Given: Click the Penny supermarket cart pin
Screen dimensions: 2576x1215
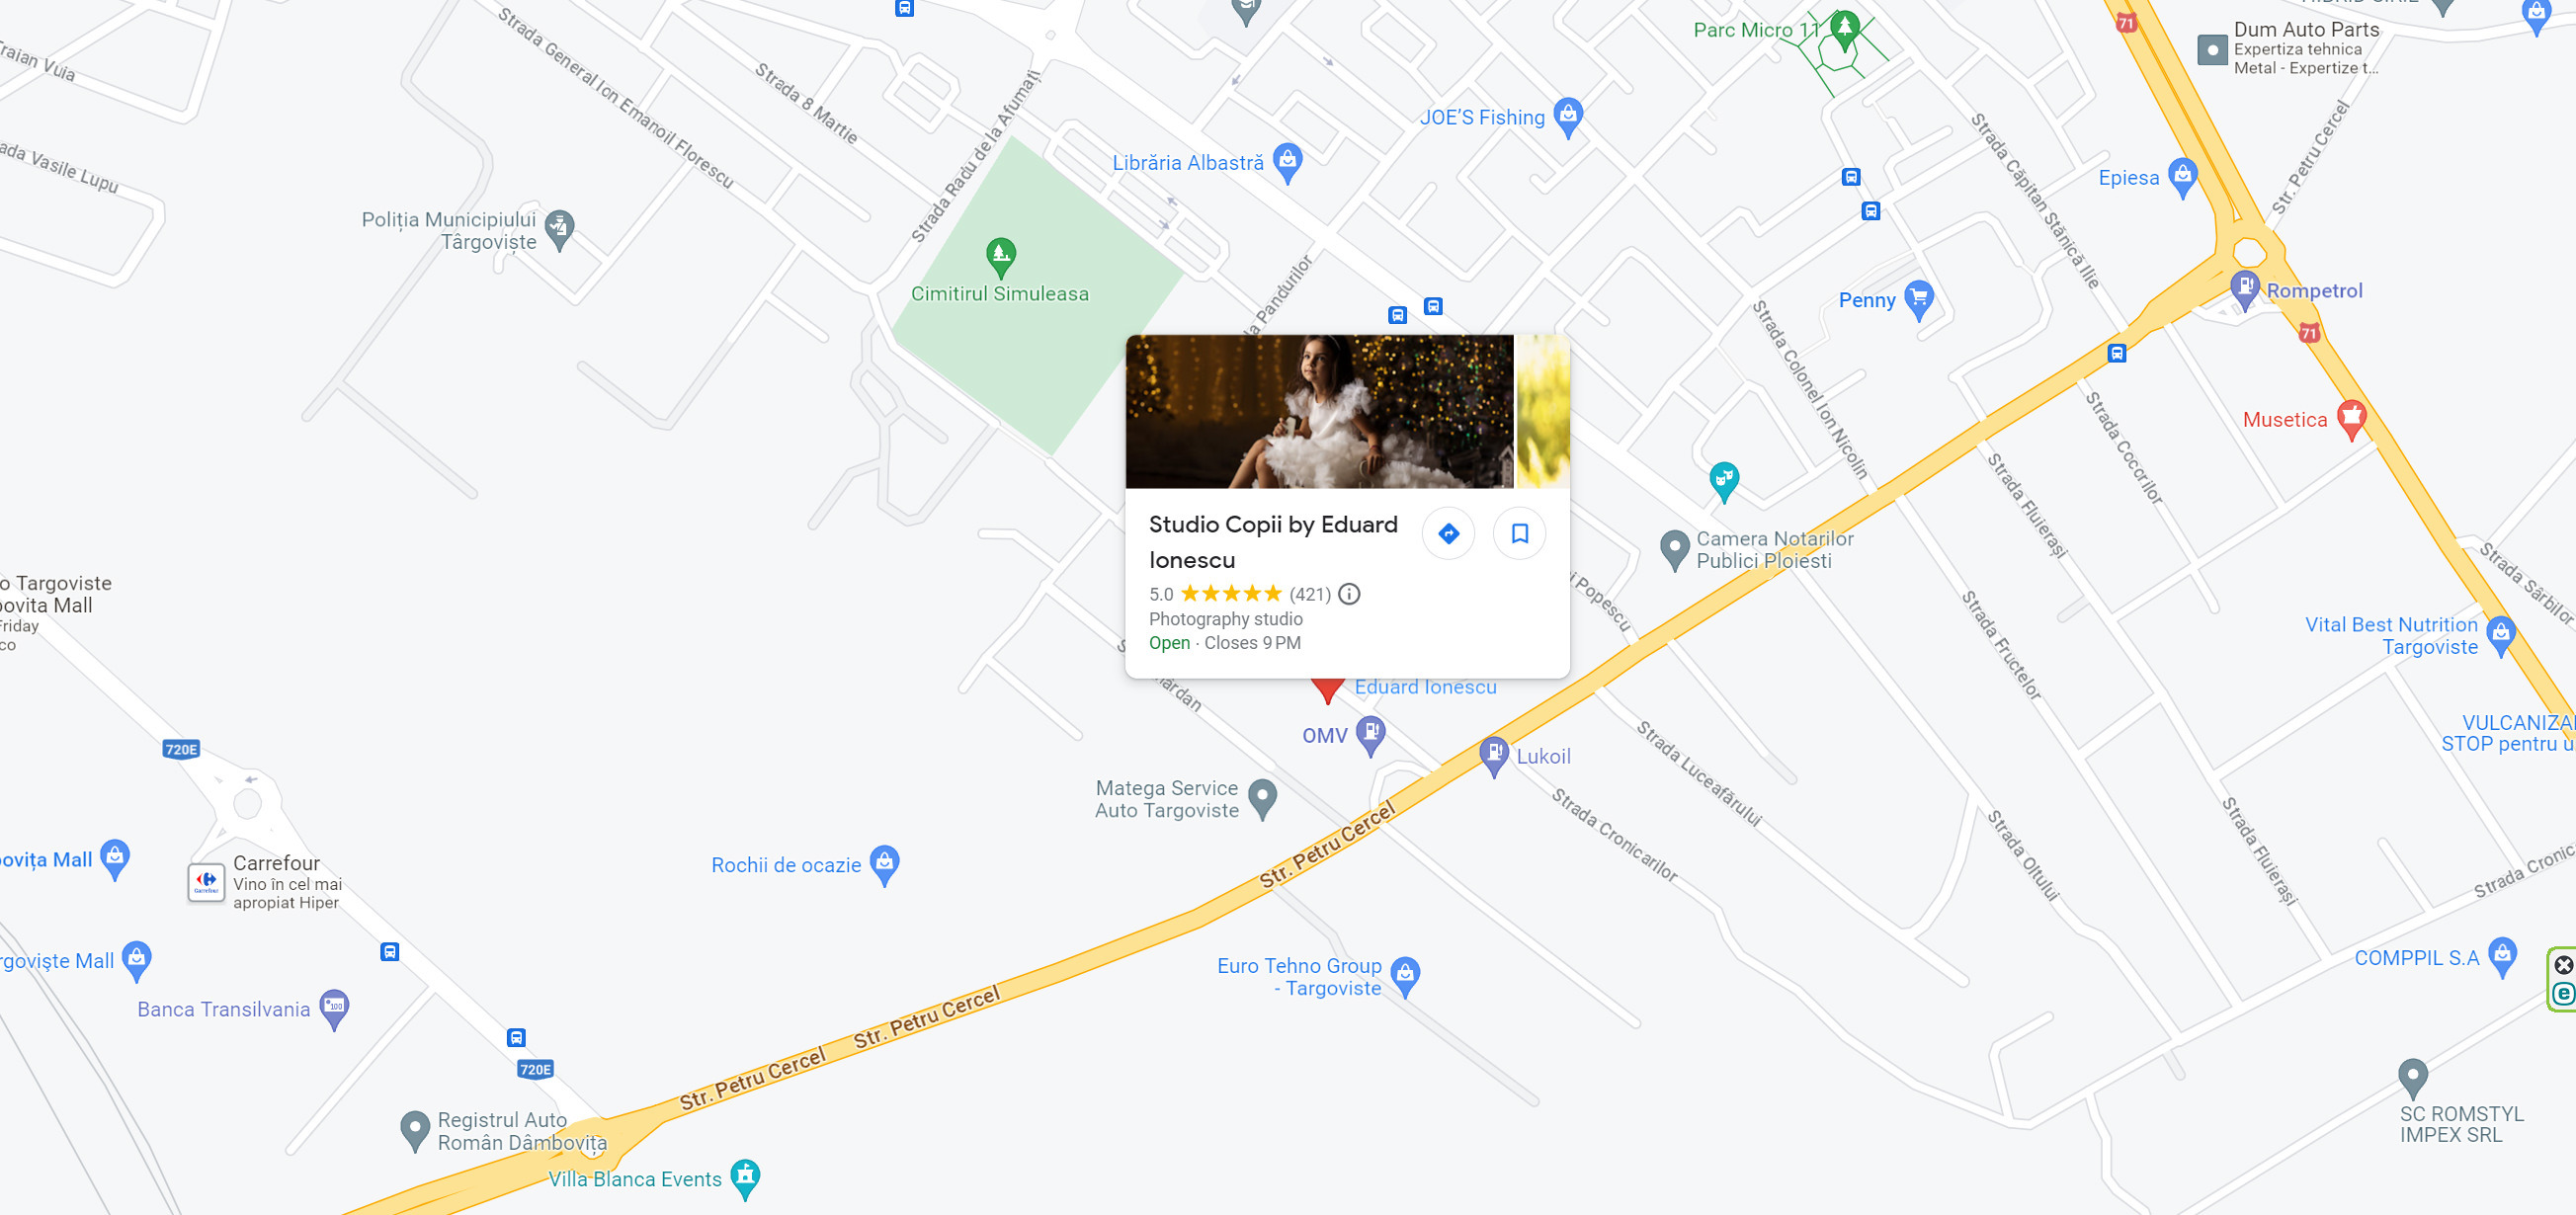Looking at the screenshot, I should pyautogui.click(x=1918, y=299).
